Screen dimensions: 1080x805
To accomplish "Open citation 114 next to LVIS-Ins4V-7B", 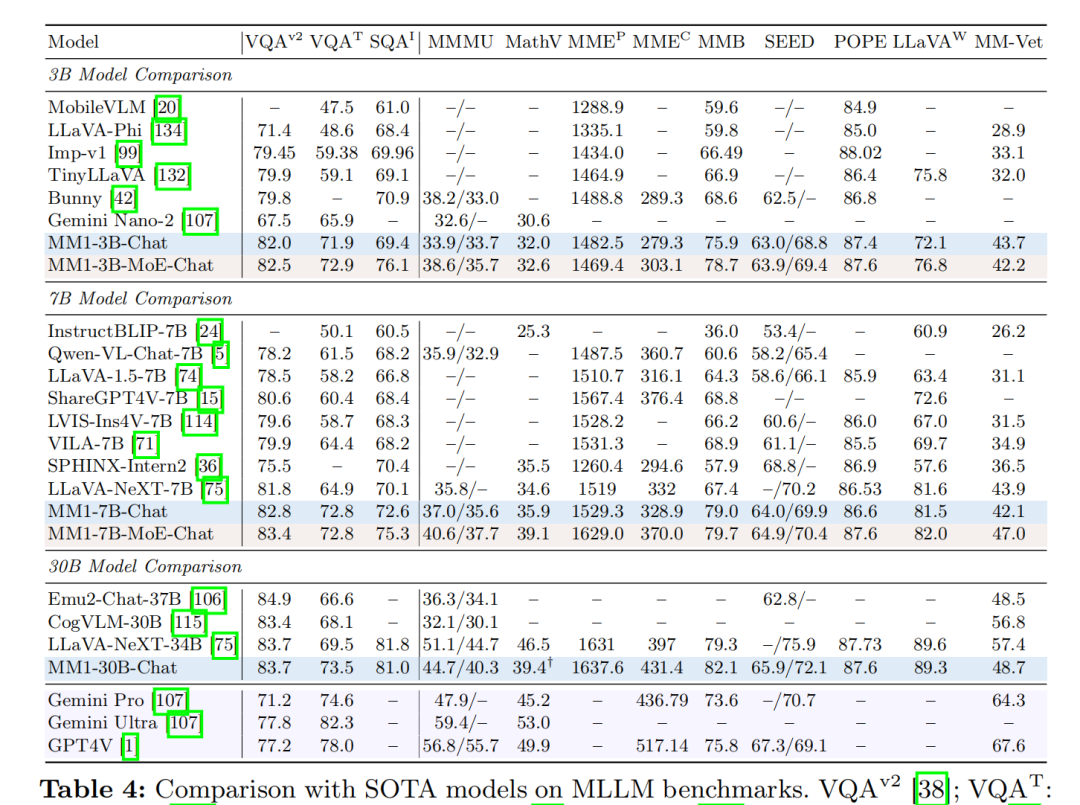I will (199, 421).
